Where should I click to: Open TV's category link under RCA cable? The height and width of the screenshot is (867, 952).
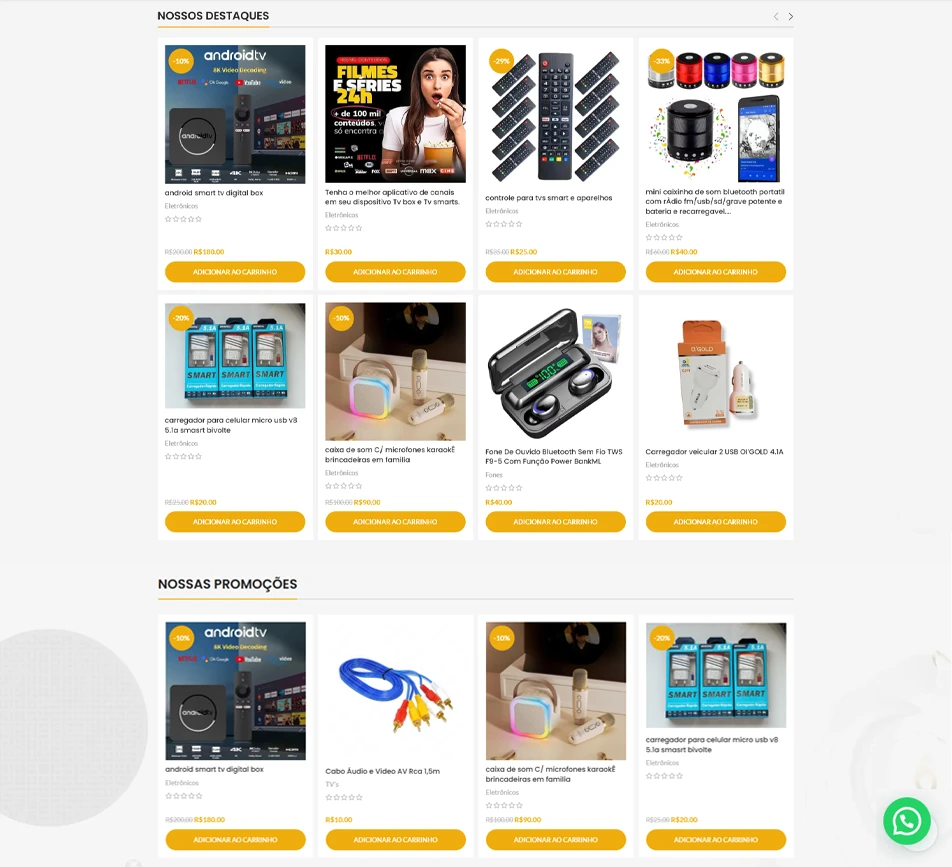point(332,784)
